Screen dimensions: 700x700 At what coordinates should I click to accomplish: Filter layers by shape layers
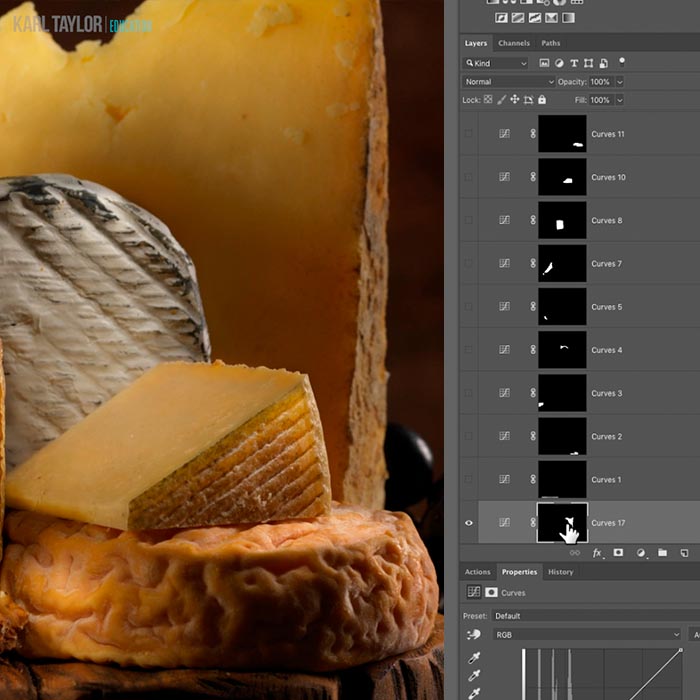589,63
